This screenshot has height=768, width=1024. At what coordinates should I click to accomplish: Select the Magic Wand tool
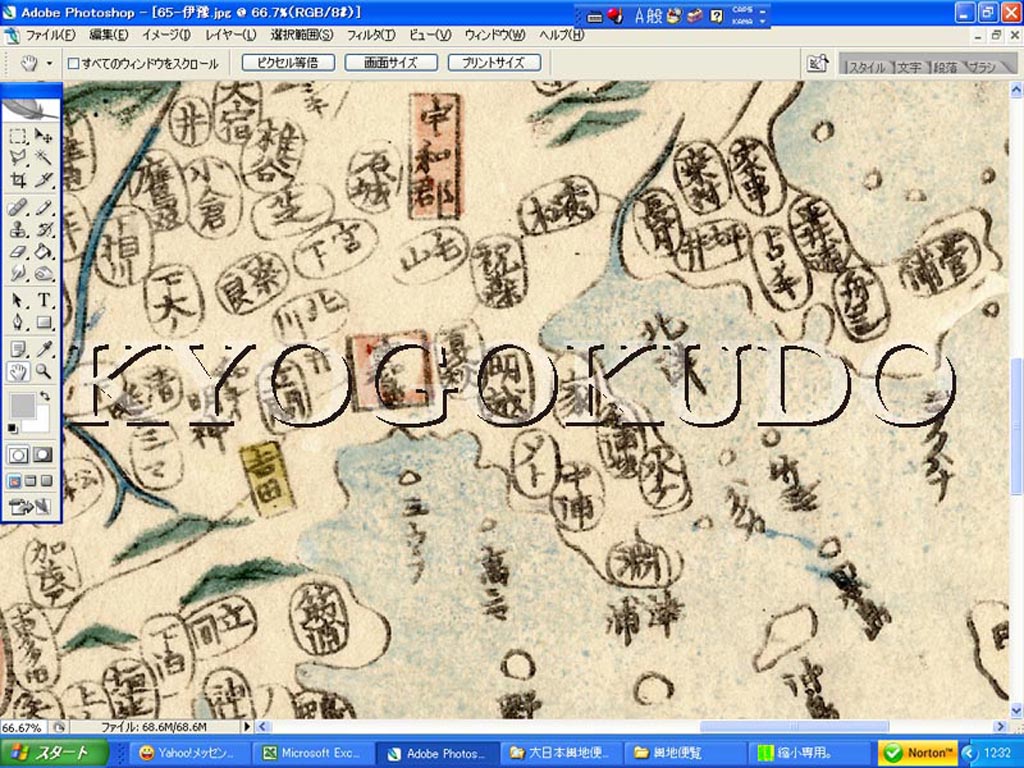coord(43,157)
